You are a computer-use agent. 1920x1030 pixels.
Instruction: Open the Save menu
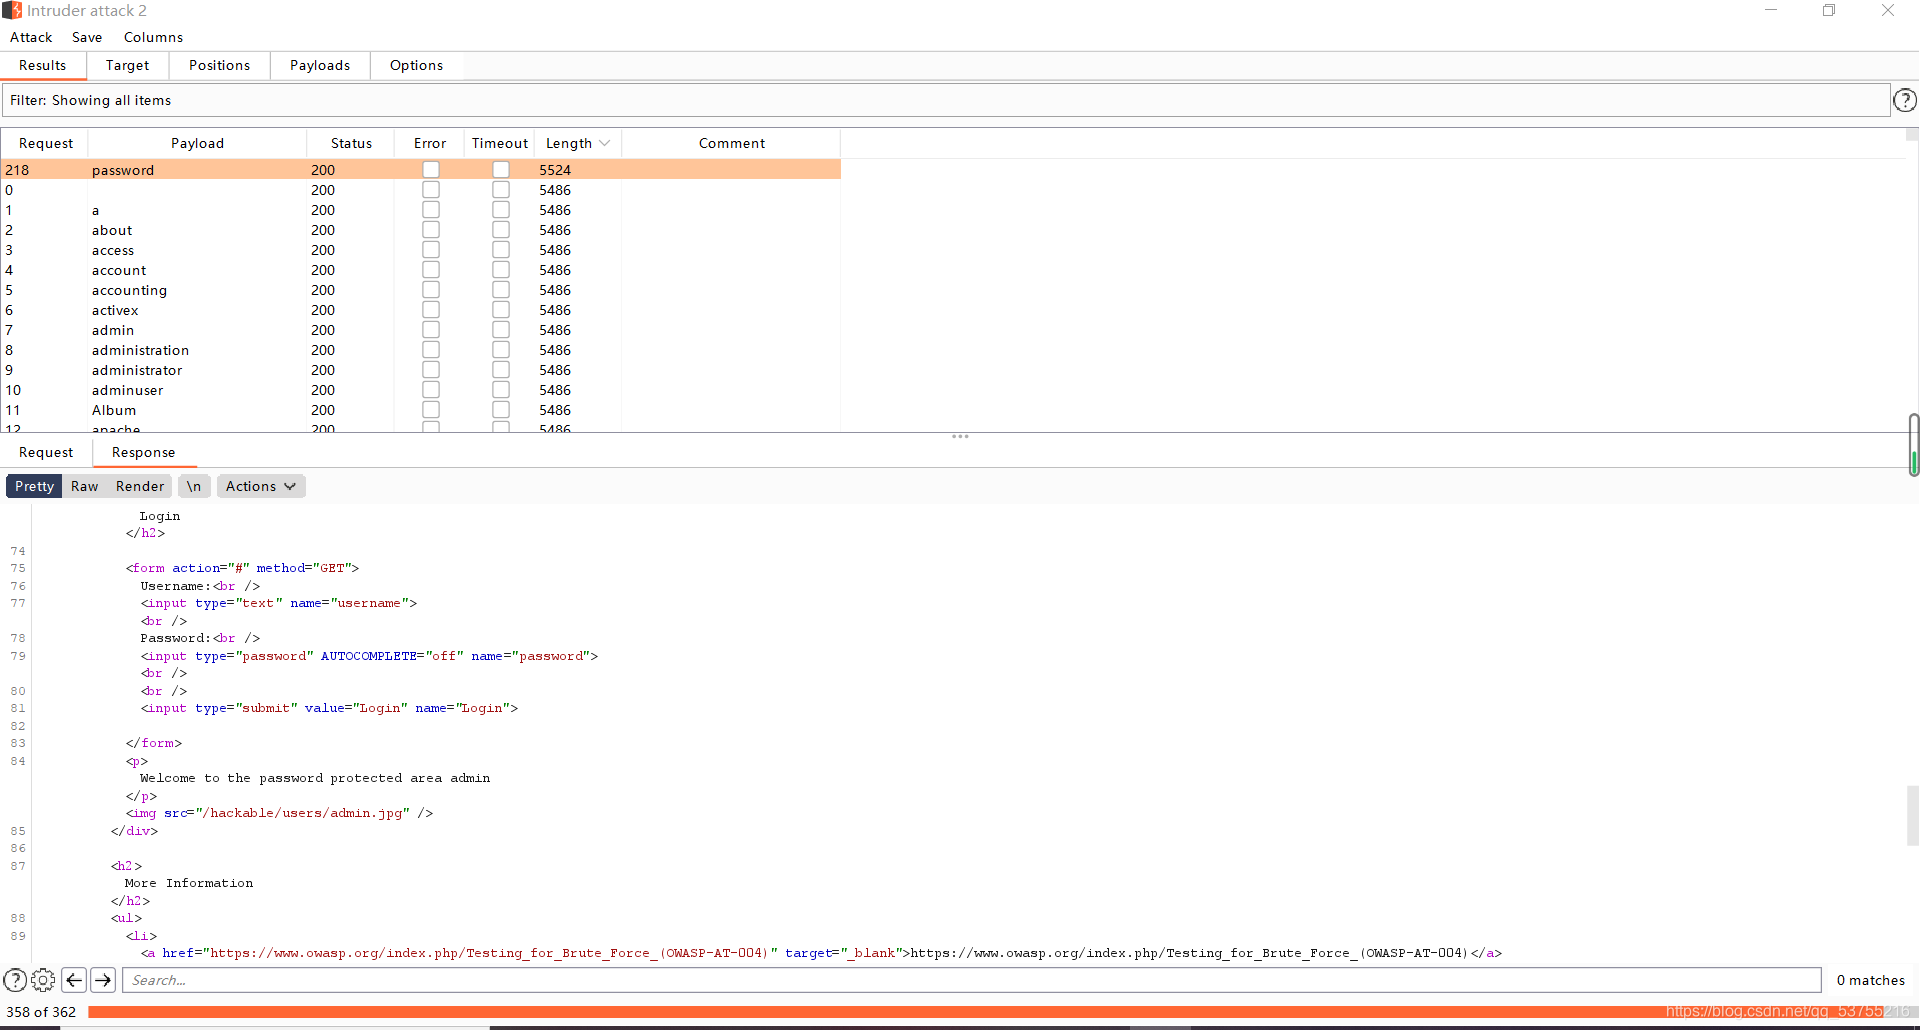(x=87, y=37)
